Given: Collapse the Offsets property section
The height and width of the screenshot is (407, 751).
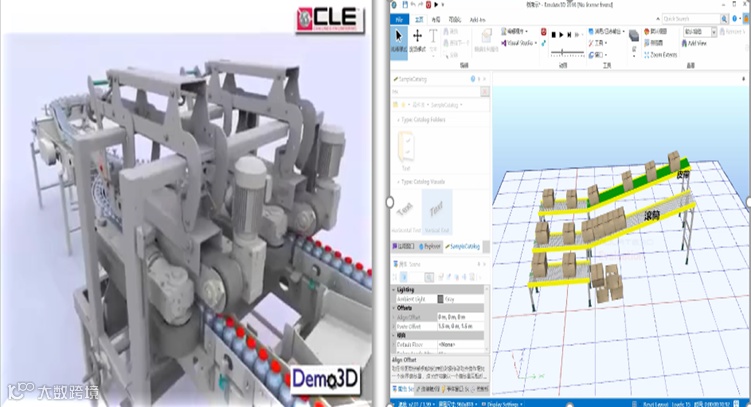Looking at the screenshot, I should point(394,308).
